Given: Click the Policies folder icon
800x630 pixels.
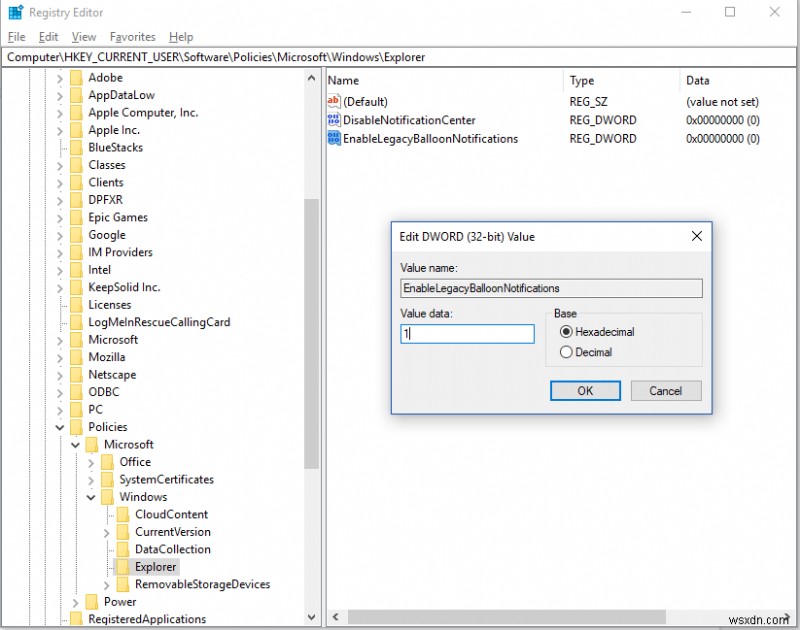Looking at the screenshot, I should coord(76,427).
